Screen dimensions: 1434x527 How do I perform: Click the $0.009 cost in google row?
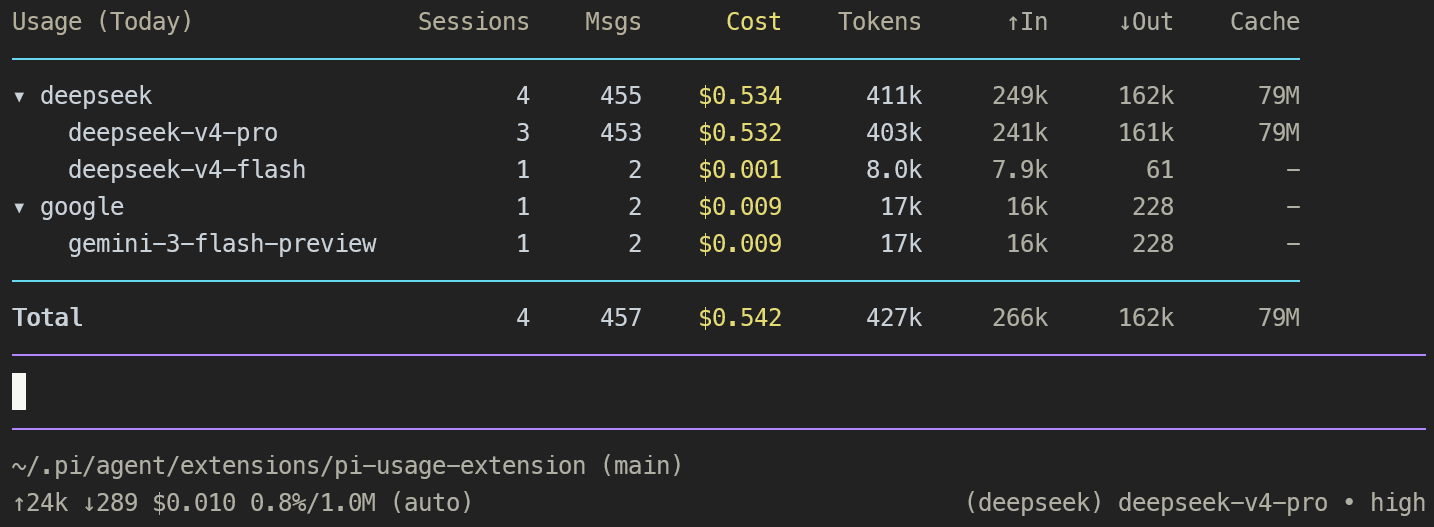pyautogui.click(x=740, y=207)
